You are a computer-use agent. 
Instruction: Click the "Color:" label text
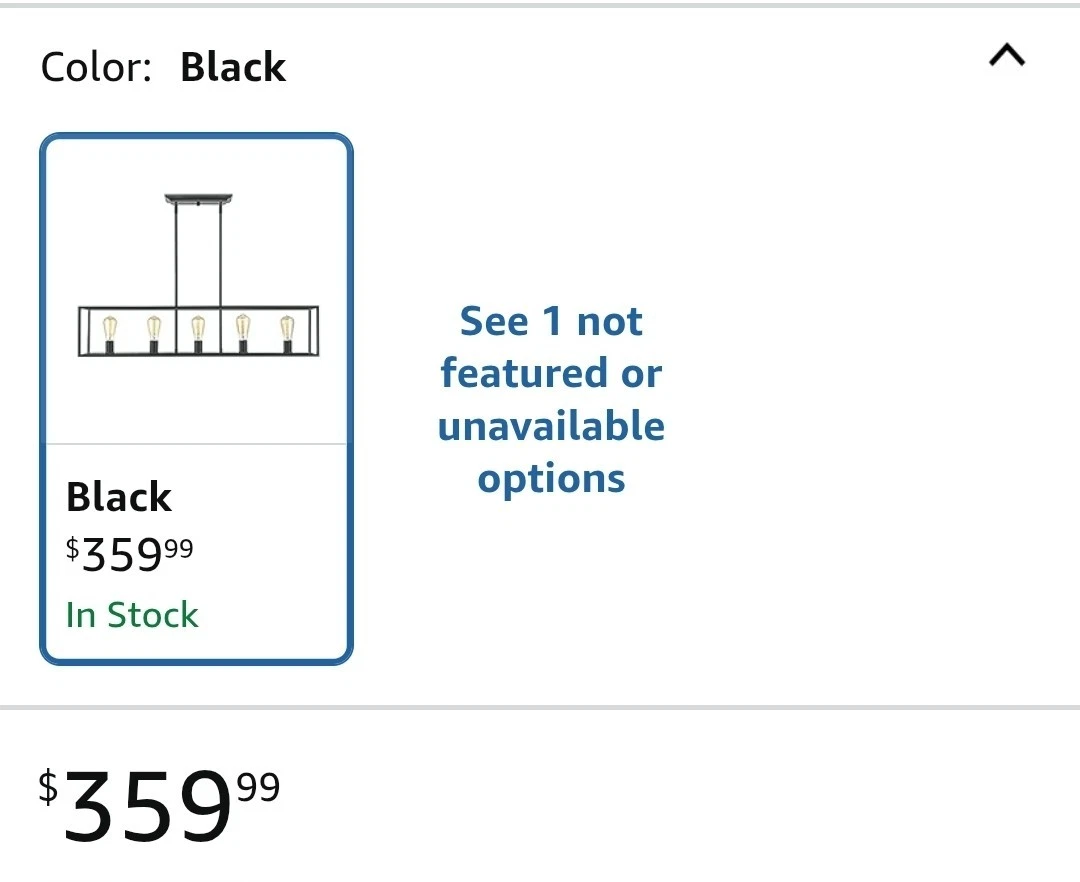[x=96, y=68]
